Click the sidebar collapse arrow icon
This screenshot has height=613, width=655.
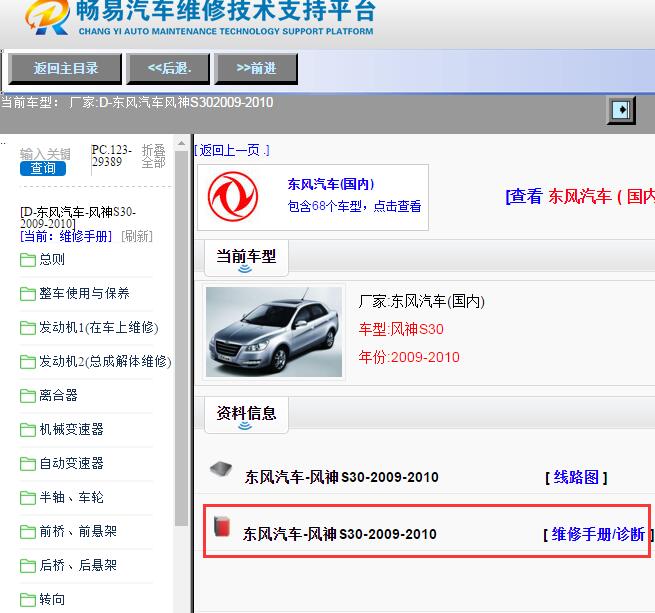(621, 110)
